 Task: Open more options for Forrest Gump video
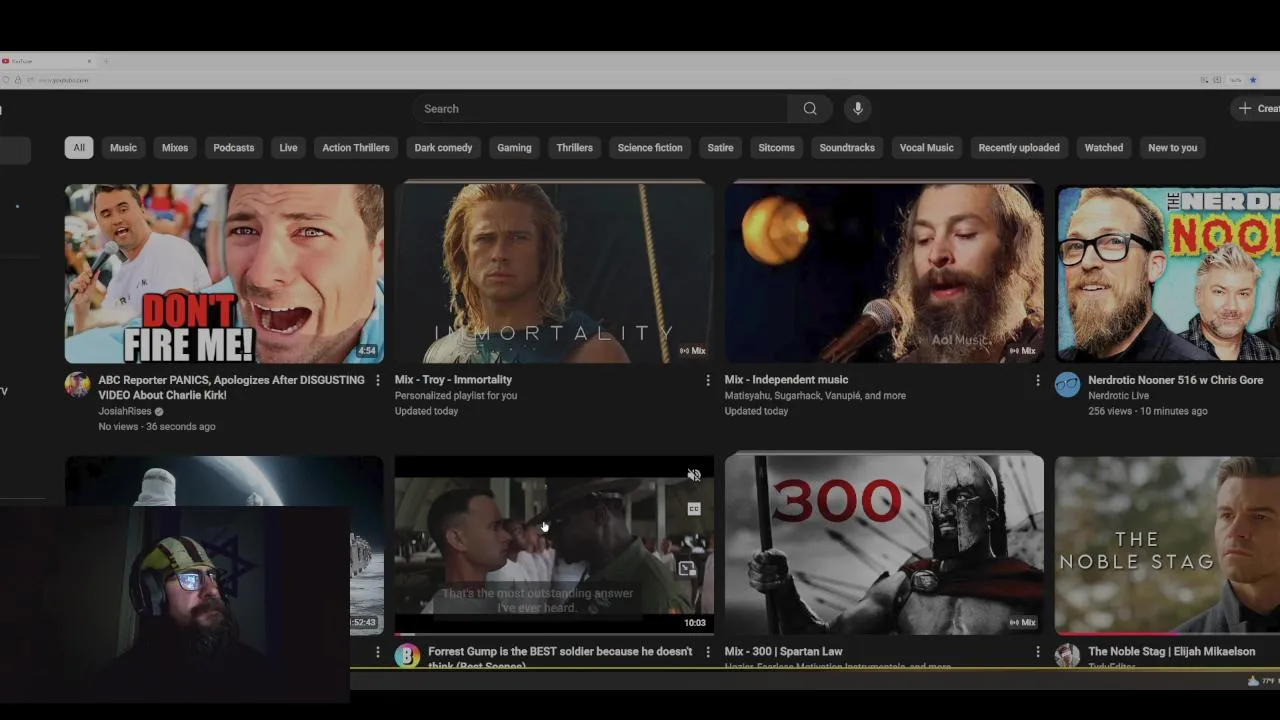coord(707,652)
